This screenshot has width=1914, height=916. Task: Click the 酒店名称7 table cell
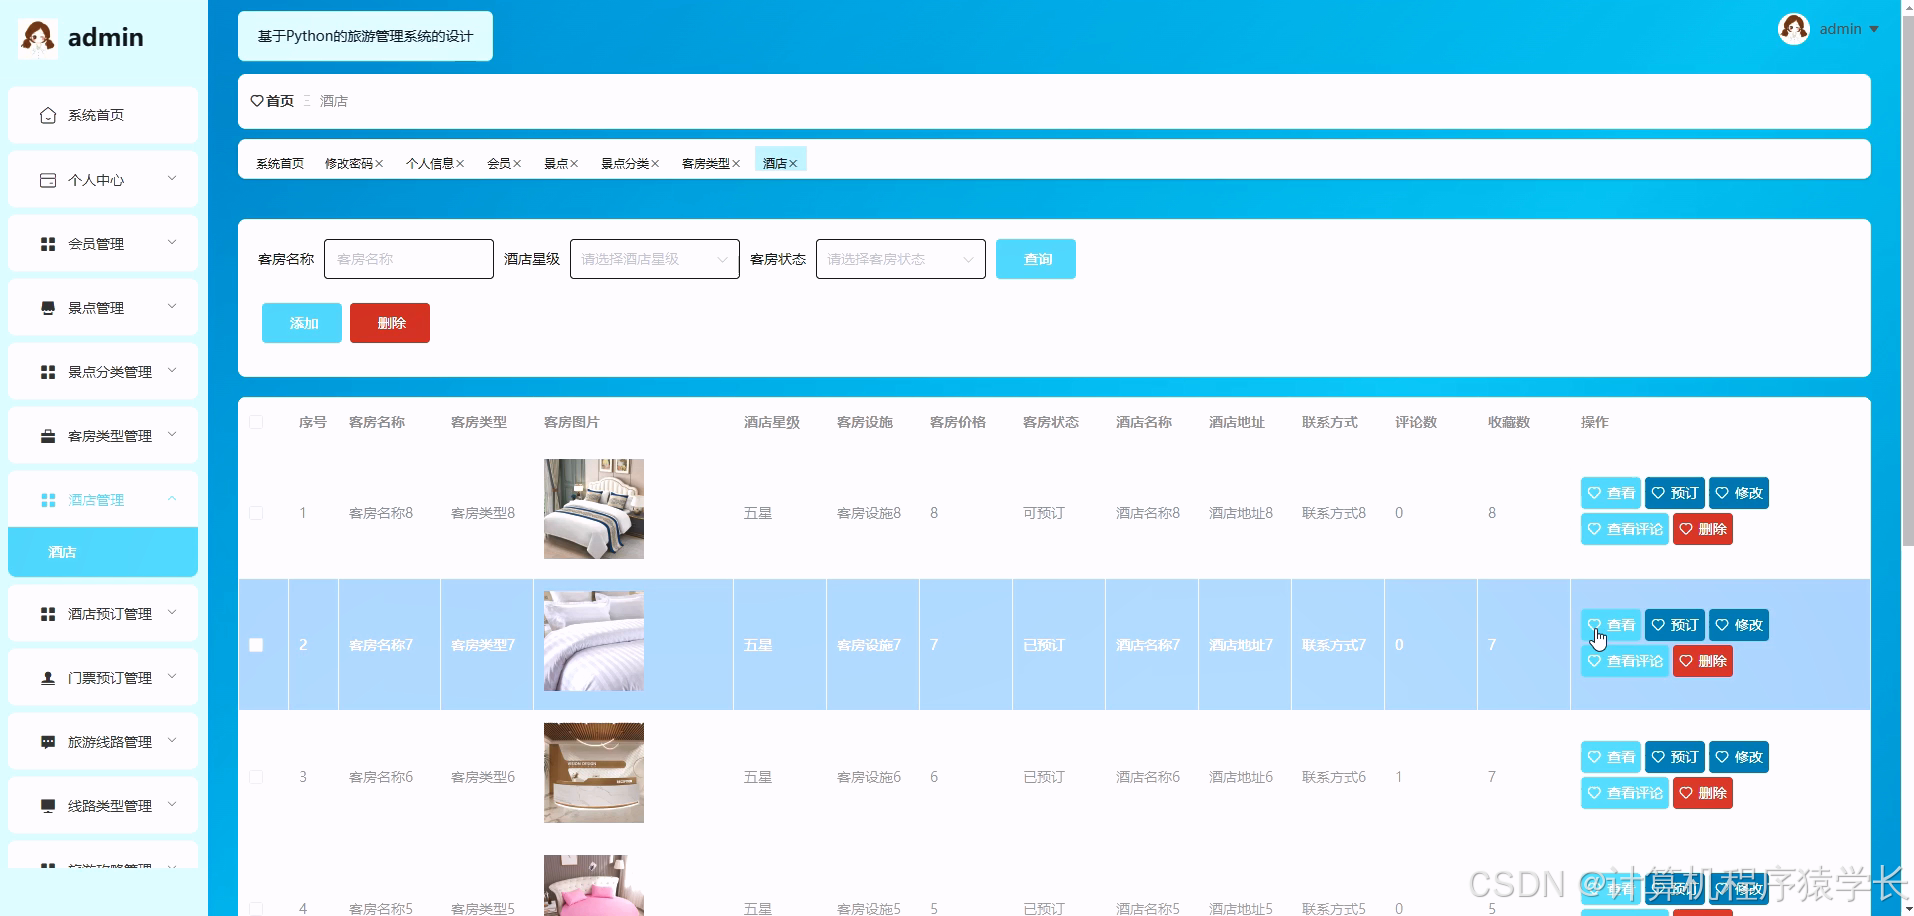(x=1148, y=645)
